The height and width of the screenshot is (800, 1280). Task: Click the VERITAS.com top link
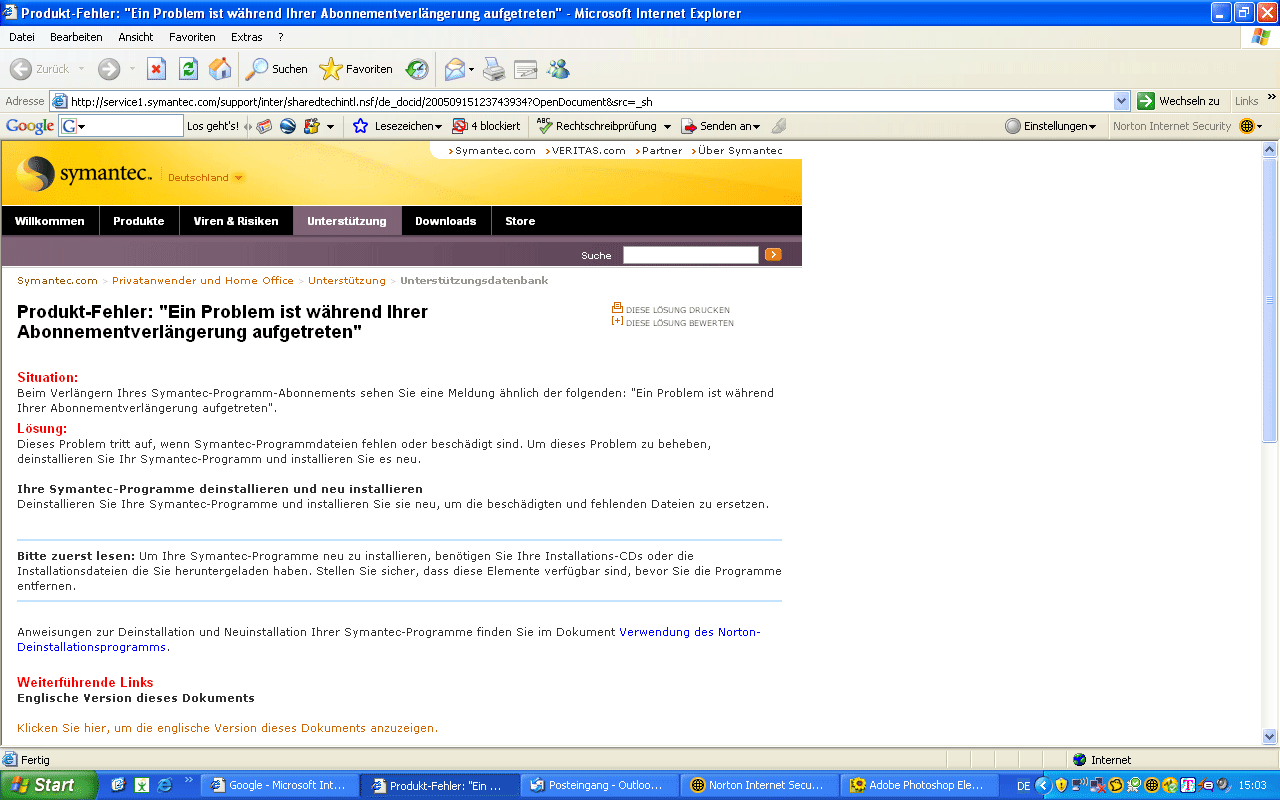click(589, 151)
